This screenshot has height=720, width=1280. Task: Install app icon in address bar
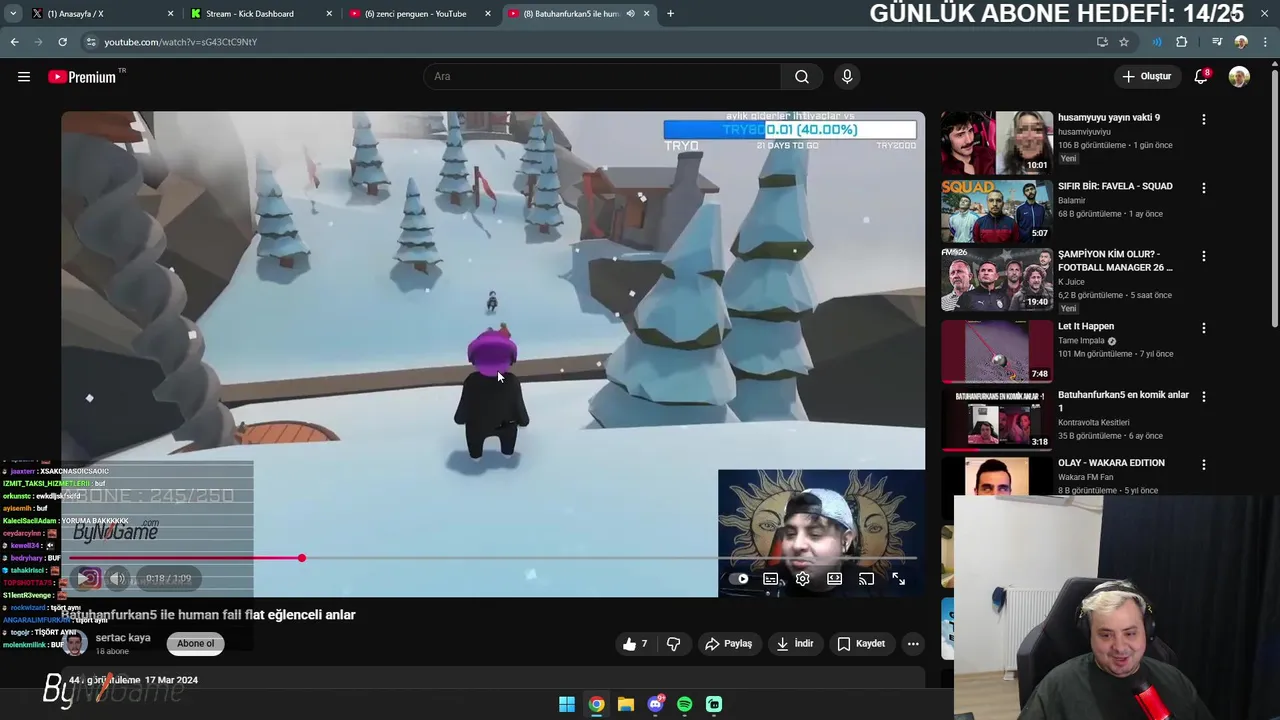tap(1102, 42)
